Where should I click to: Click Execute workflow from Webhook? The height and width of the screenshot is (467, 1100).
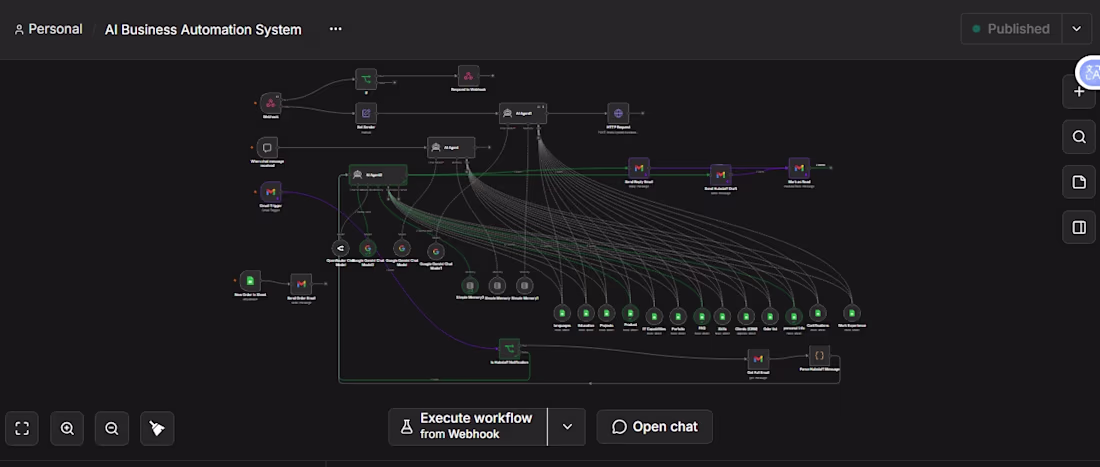click(x=468, y=427)
